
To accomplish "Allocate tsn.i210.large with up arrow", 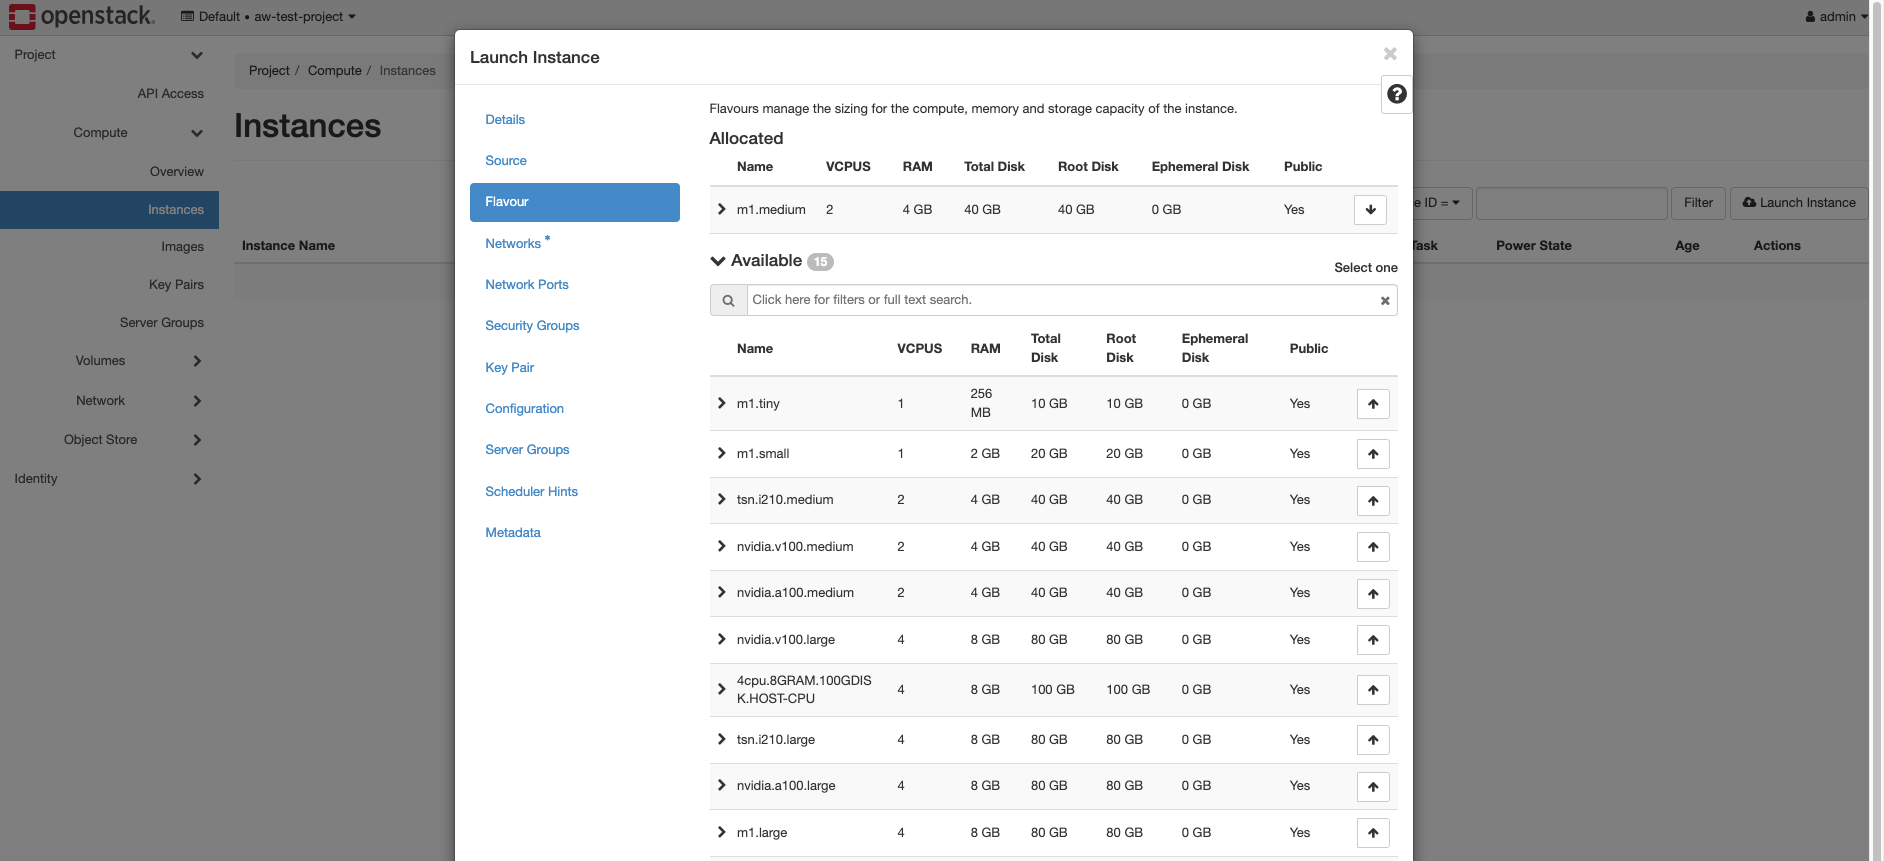I will pos(1373,740).
